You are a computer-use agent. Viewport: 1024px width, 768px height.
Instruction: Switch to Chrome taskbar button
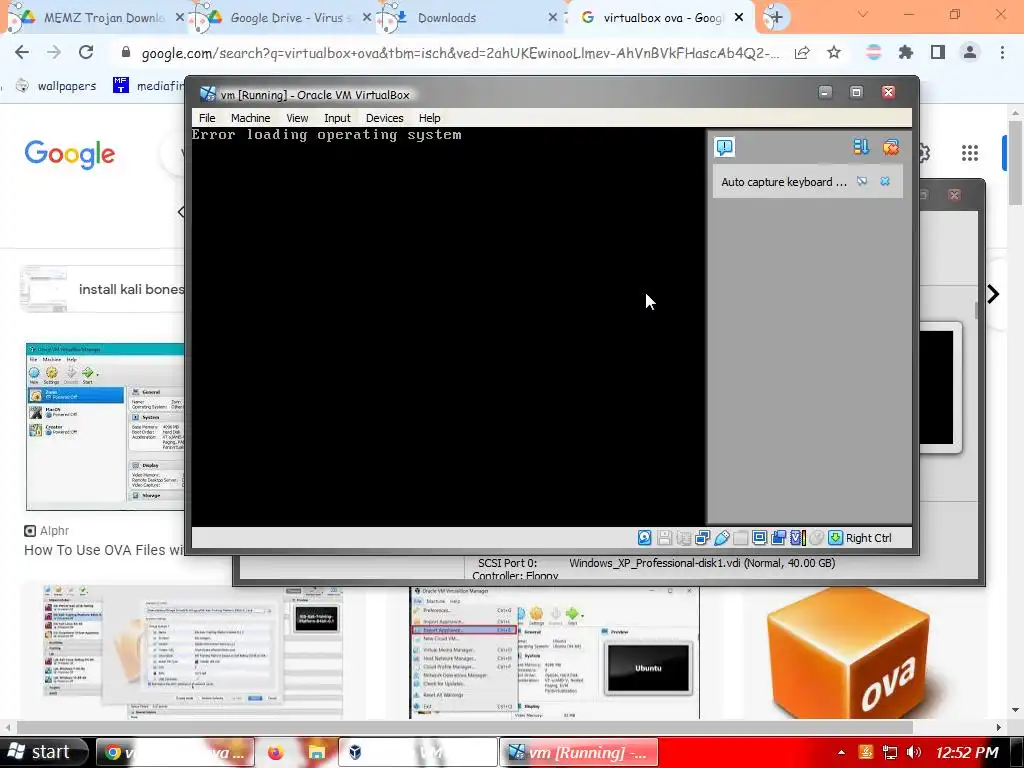pyautogui.click(x=174, y=752)
